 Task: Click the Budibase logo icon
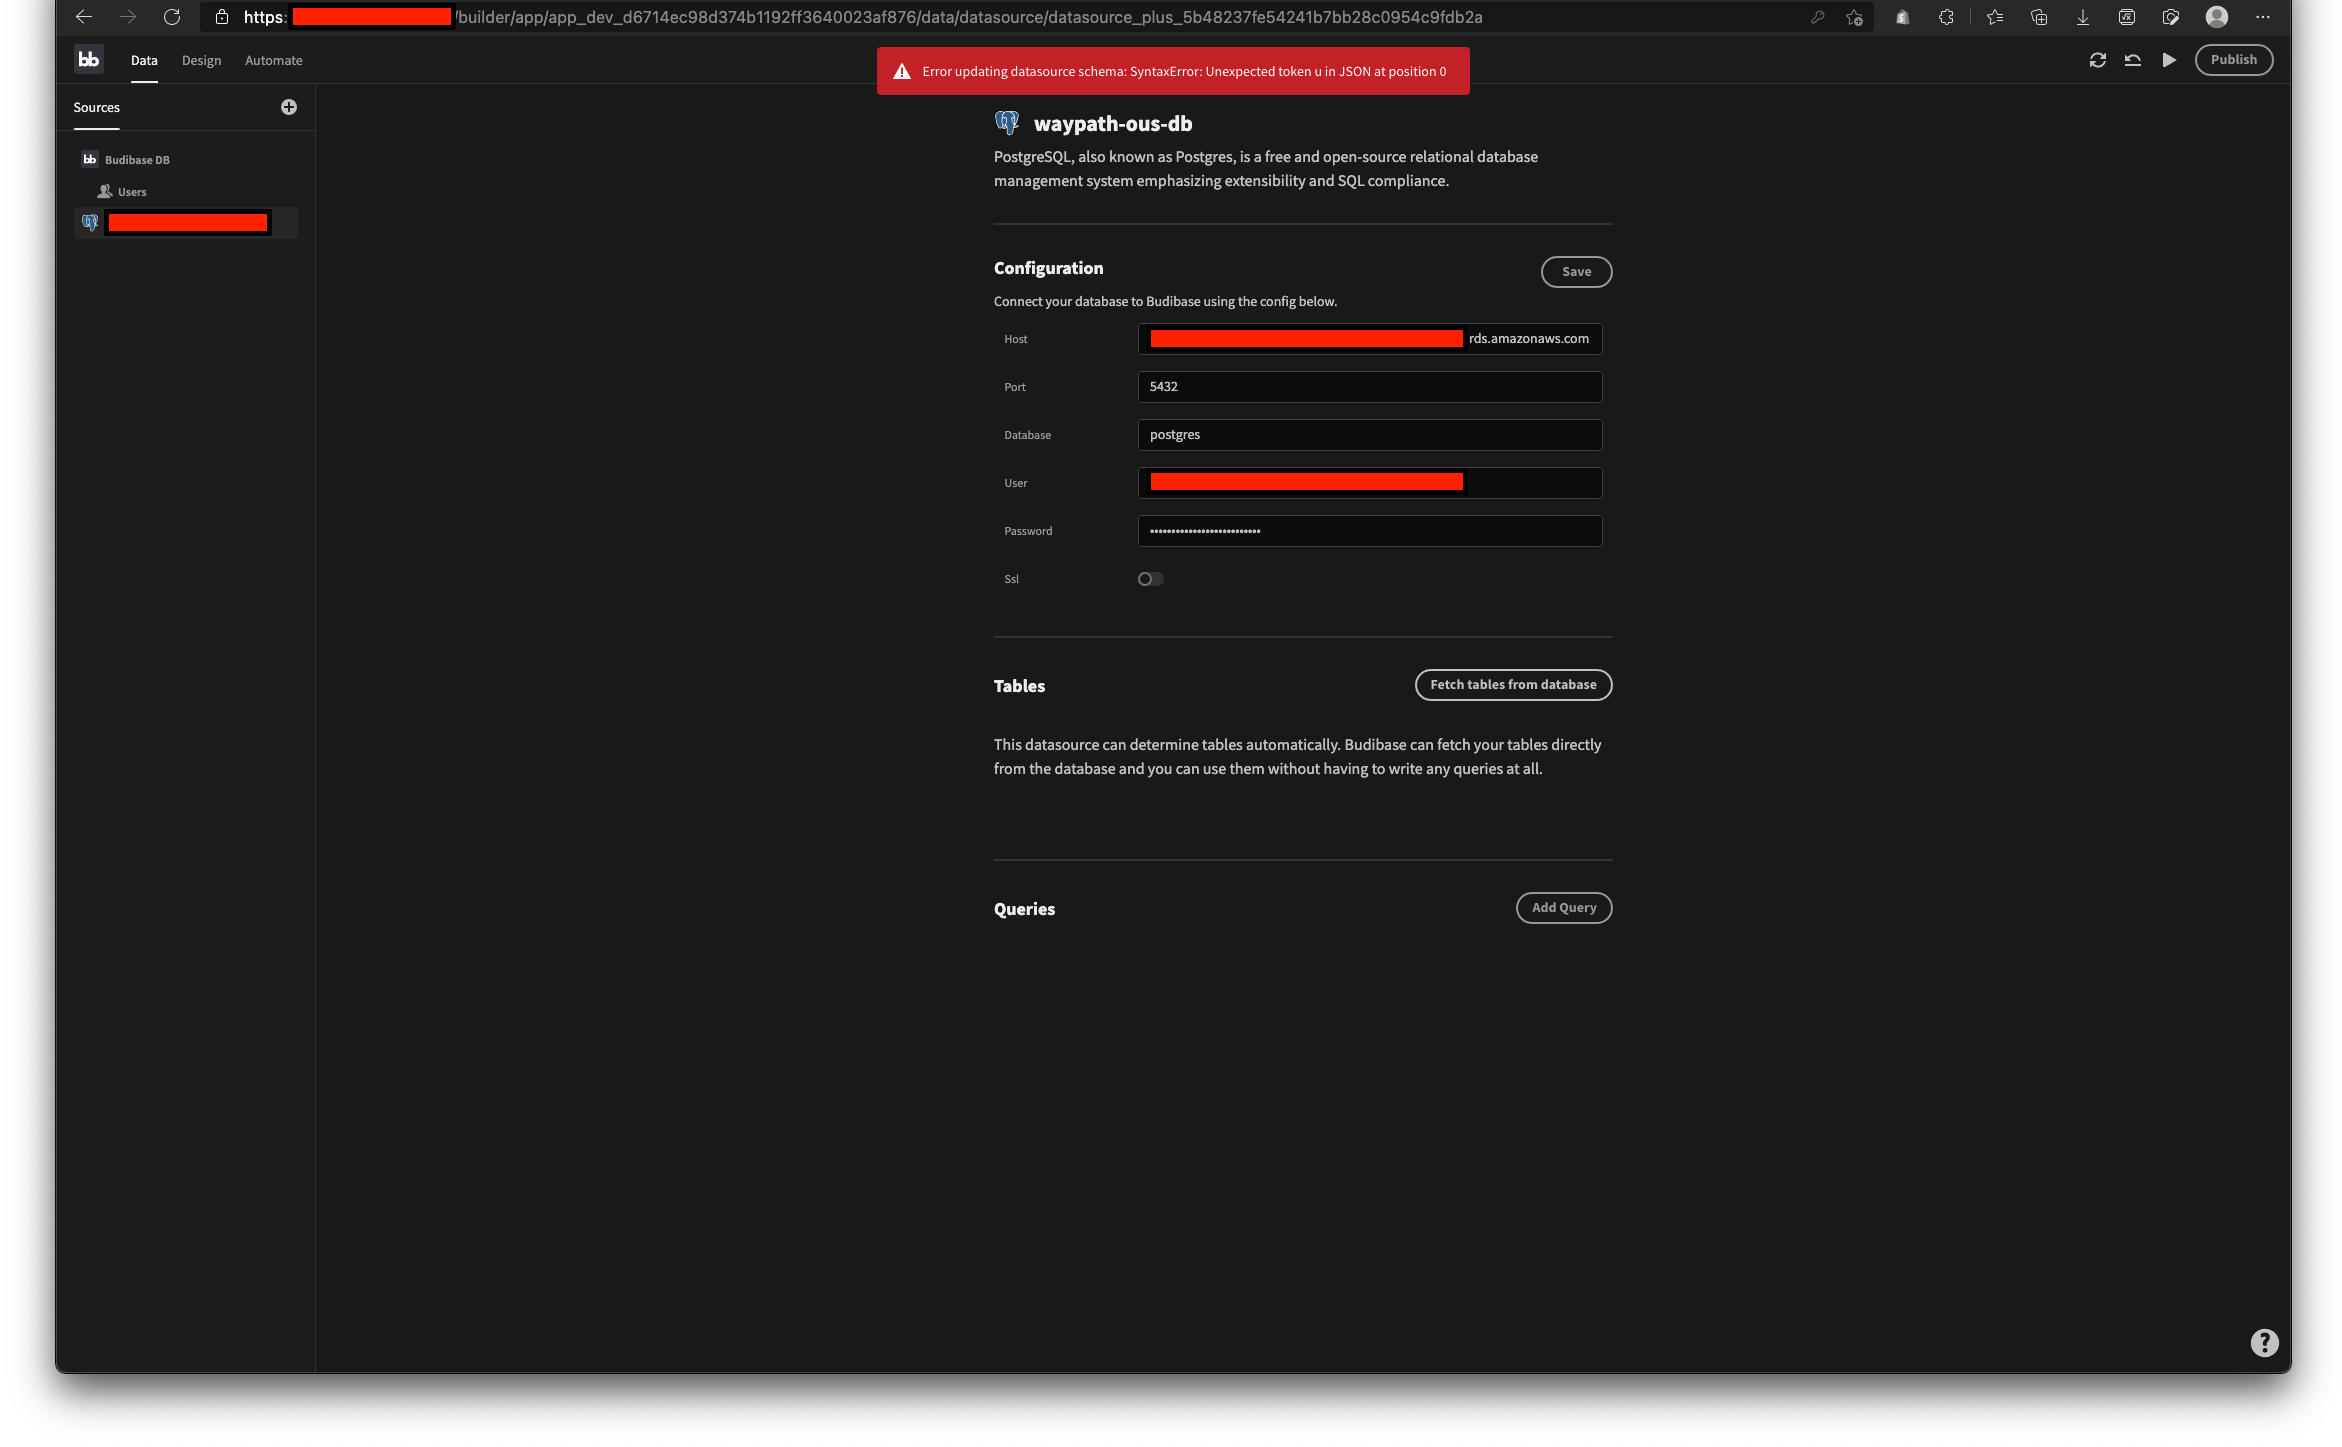(x=88, y=59)
